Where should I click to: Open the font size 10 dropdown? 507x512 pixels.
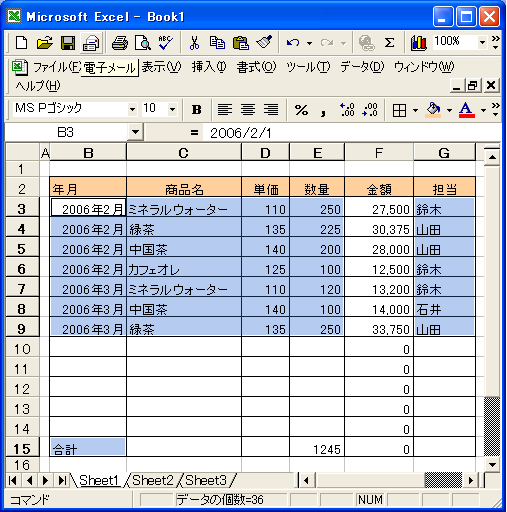(172, 109)
